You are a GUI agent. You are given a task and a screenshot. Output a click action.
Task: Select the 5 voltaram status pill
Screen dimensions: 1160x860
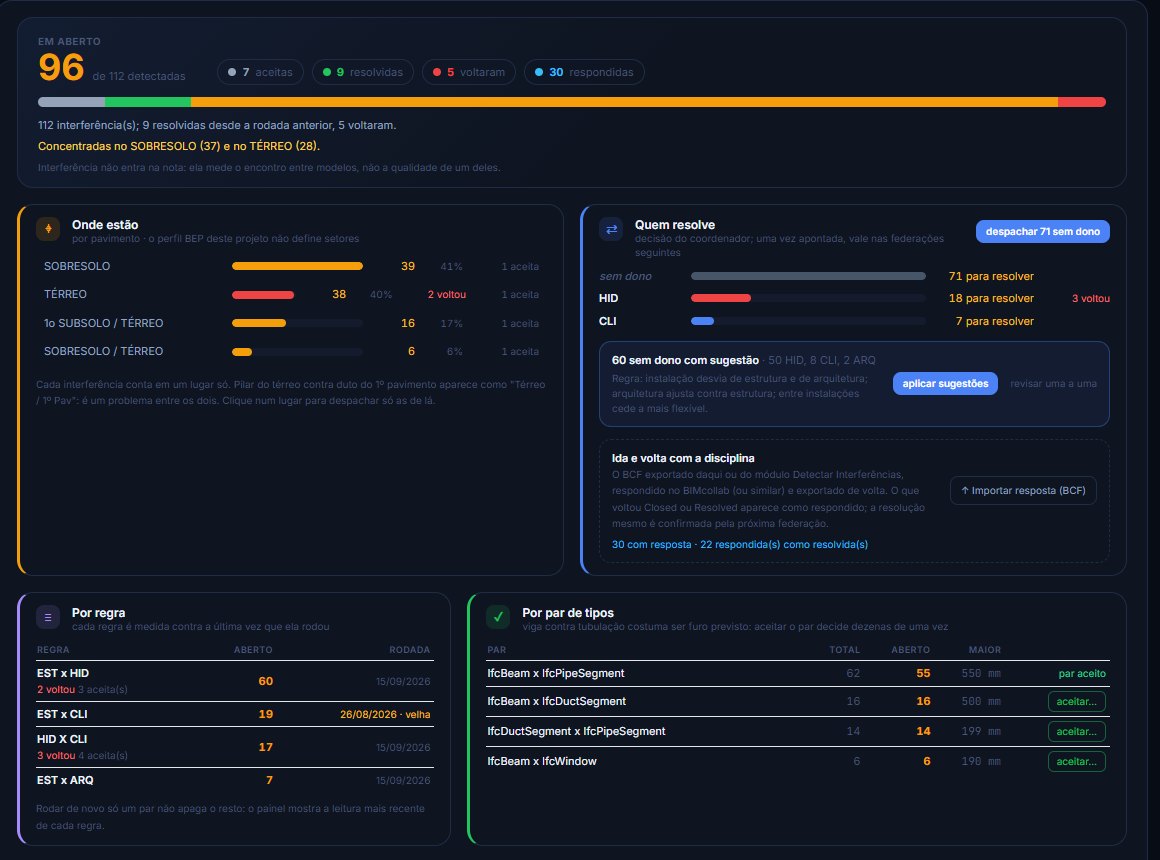coord(468,72)
